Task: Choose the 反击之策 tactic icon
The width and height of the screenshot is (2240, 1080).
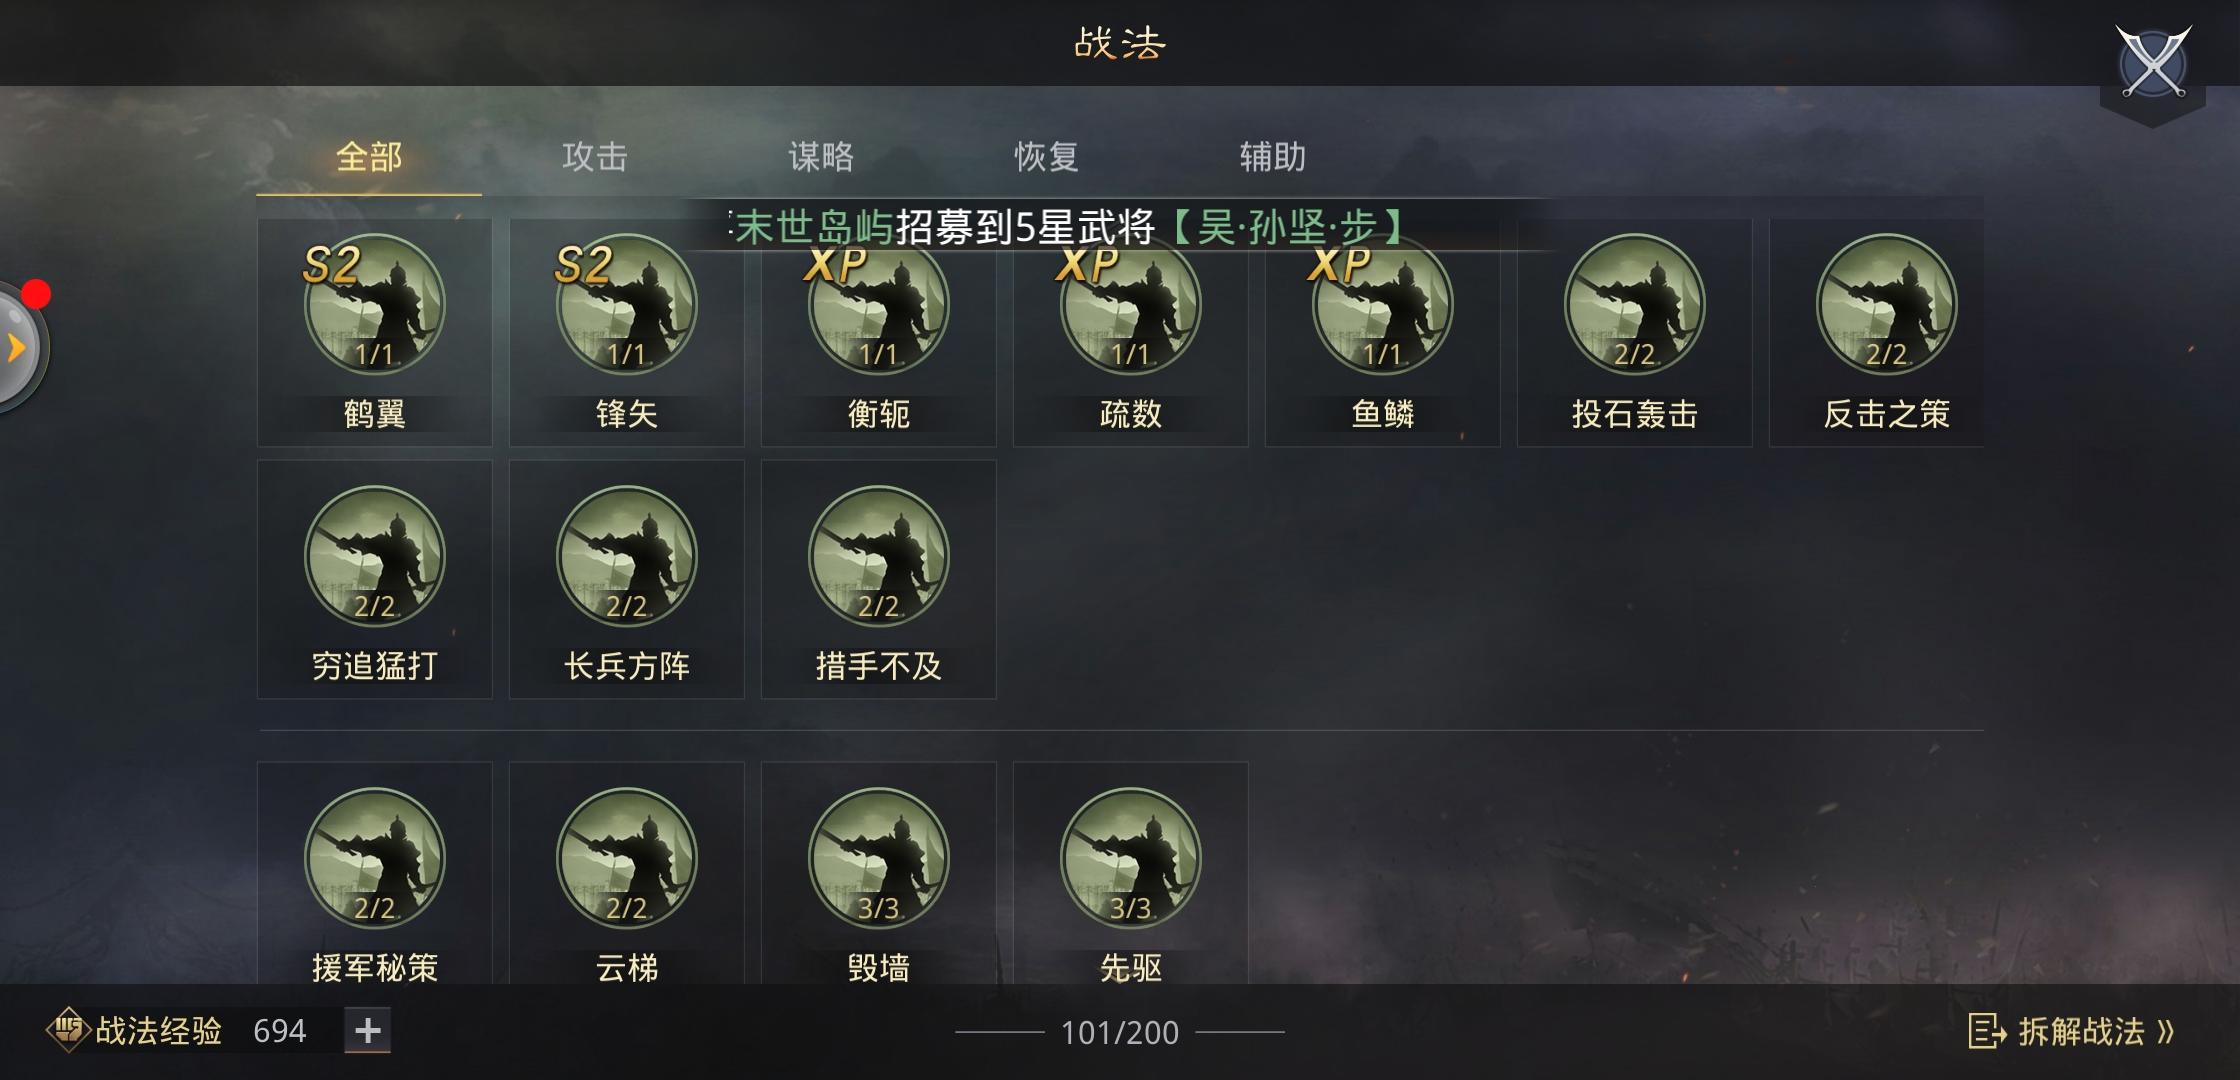Action: click(x=1886, y=305)
